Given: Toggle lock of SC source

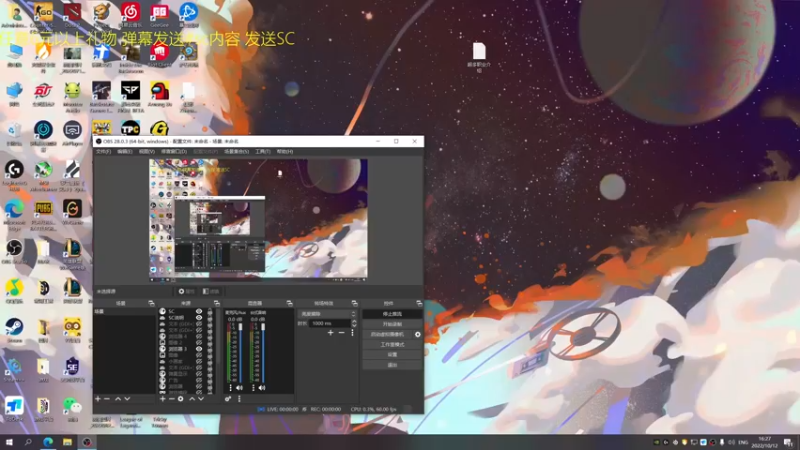Looking at the screenshot, I should coord(210,311).
